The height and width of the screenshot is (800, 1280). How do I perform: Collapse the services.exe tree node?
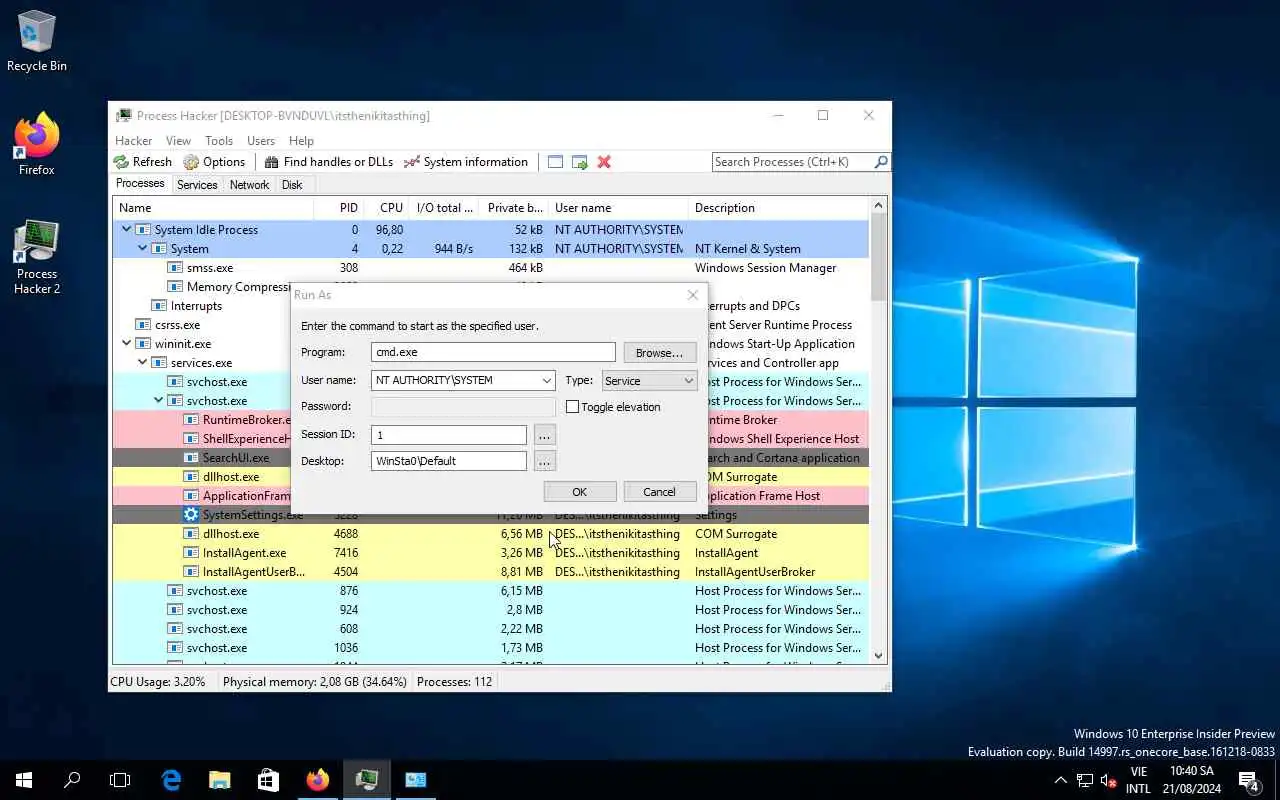(x=142, y=362)
